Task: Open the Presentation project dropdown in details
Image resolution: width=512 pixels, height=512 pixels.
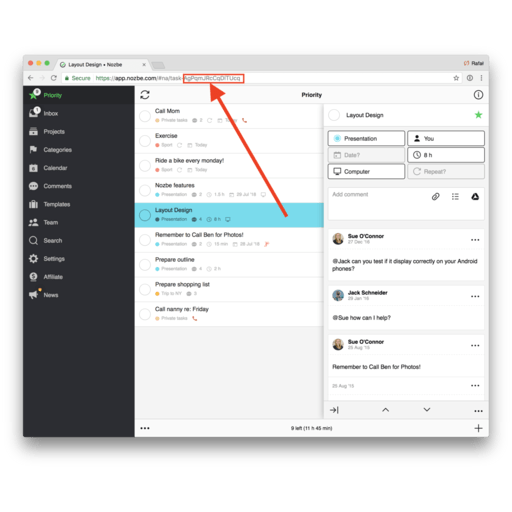Action: (x=366, y=138)
